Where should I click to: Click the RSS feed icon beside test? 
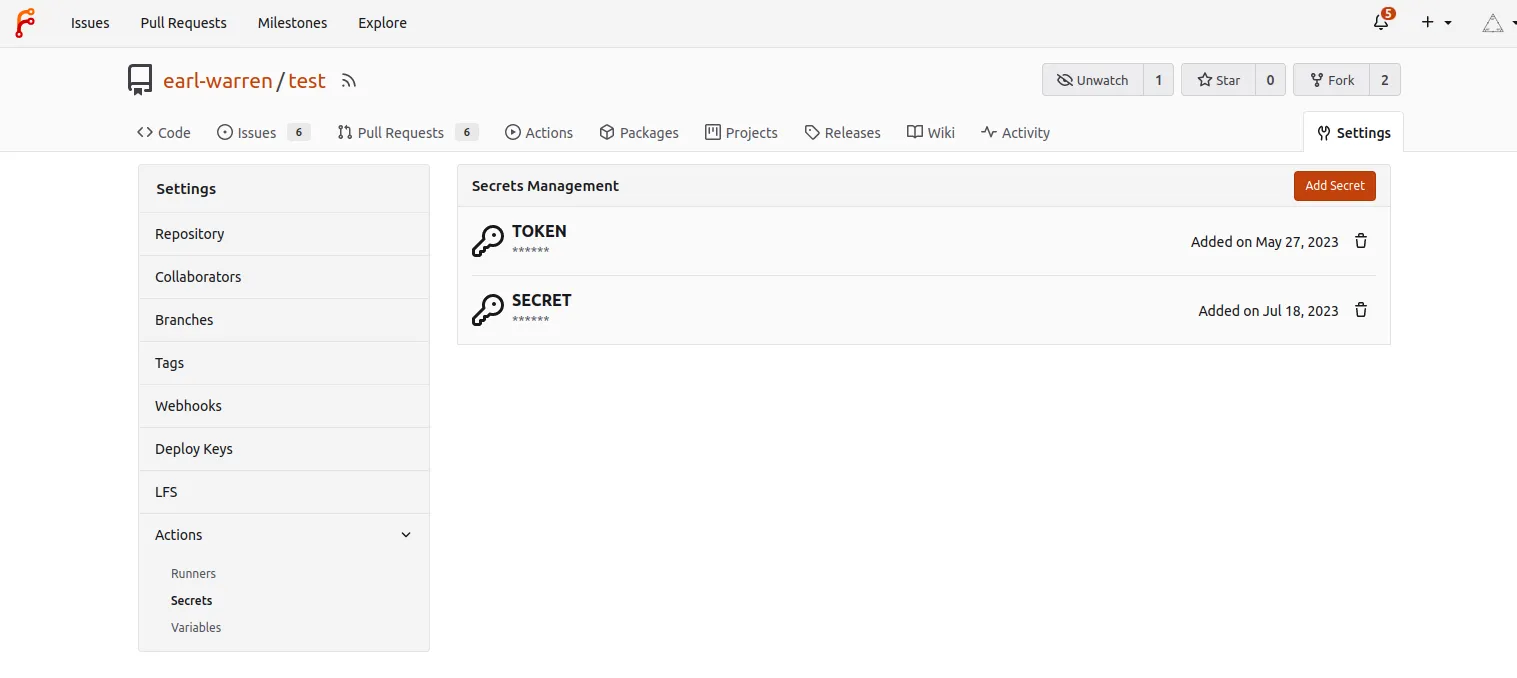[x=348, y=81]
